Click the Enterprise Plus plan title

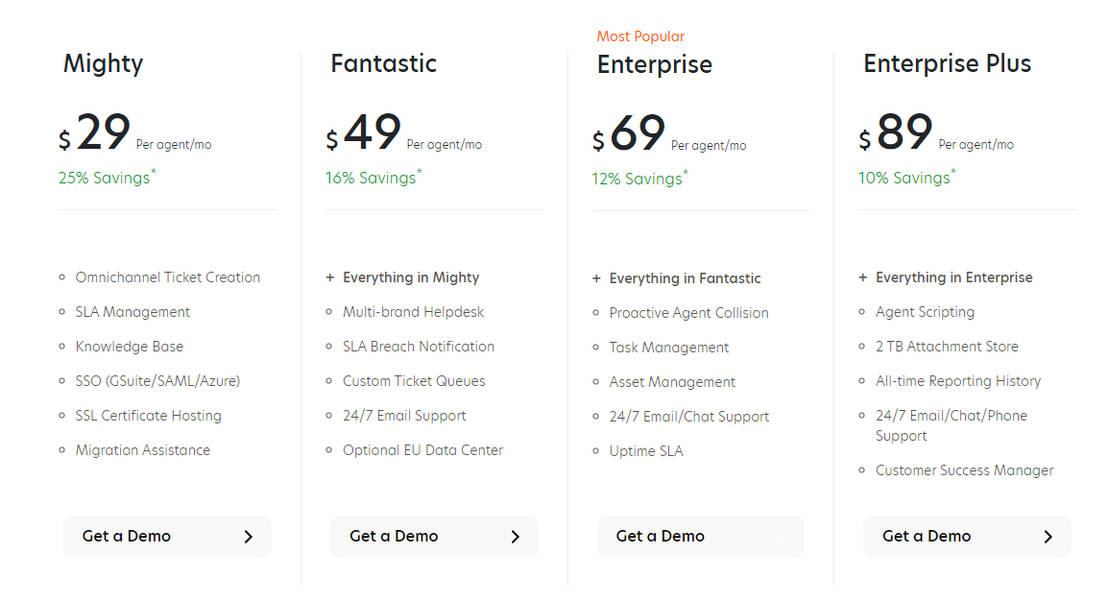pyautogui.click(x=947, y=64)
